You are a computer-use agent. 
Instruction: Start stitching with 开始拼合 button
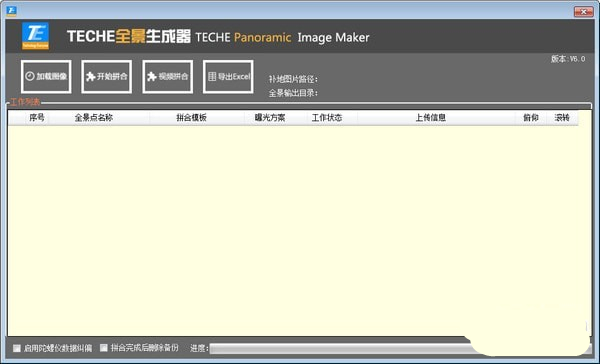pos(106,77)
